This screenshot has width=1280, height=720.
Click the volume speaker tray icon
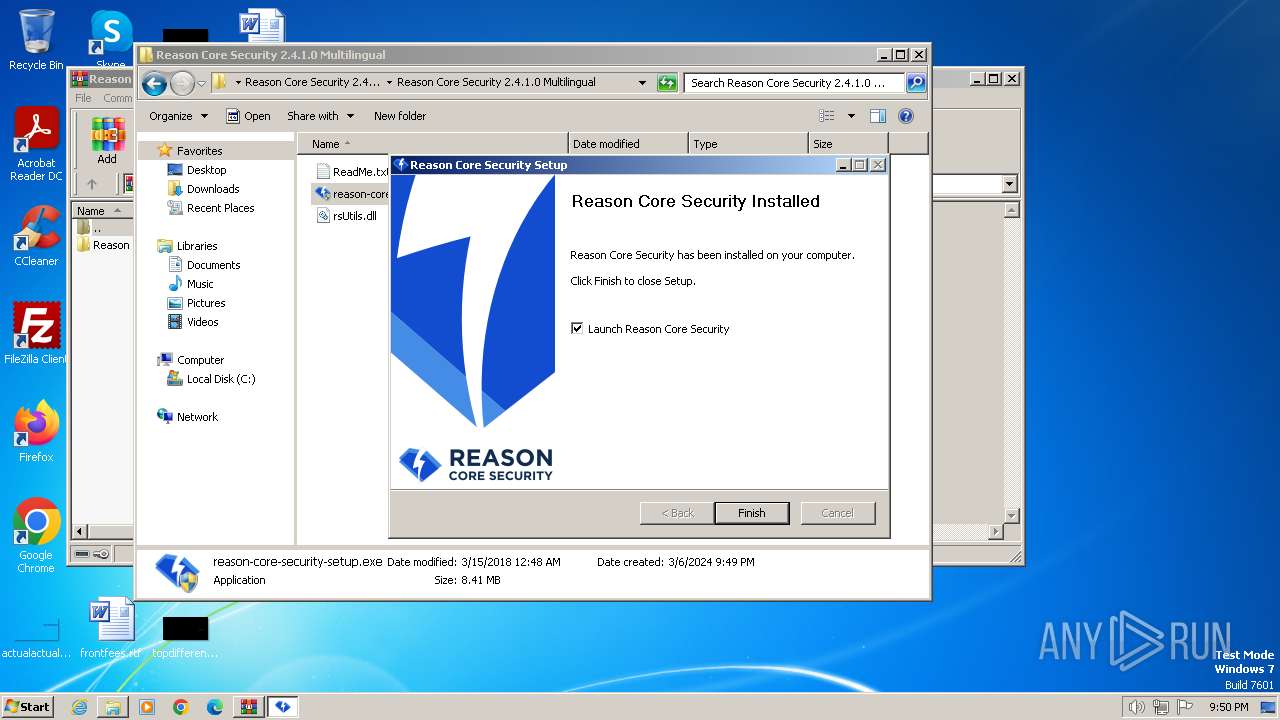[x=1136, y=707]
